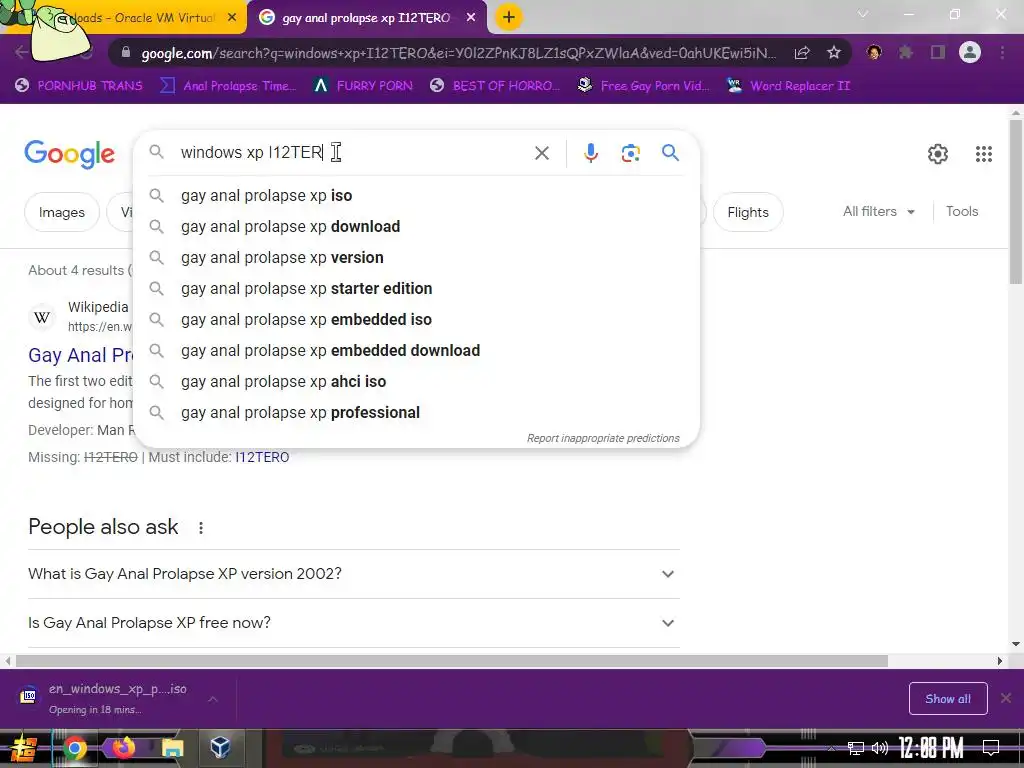1024x768 pixels.
Task: Close the active Google search tab
Action: point(471,18)
